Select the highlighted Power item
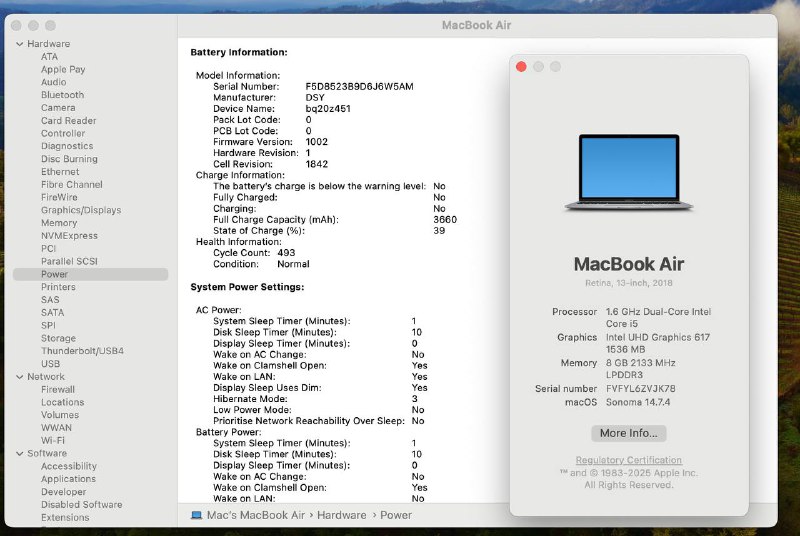This screenshot has height=536, width=800. [90, 274]
